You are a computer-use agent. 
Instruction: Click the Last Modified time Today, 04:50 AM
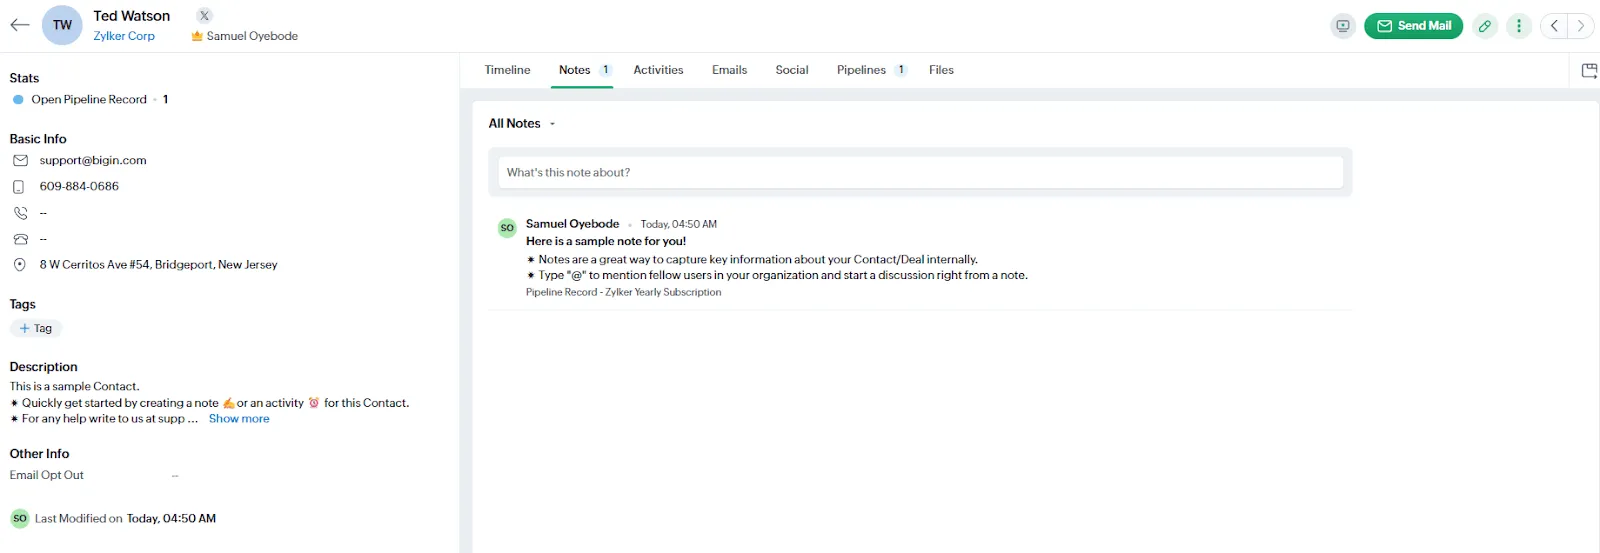tap(171, 519)
